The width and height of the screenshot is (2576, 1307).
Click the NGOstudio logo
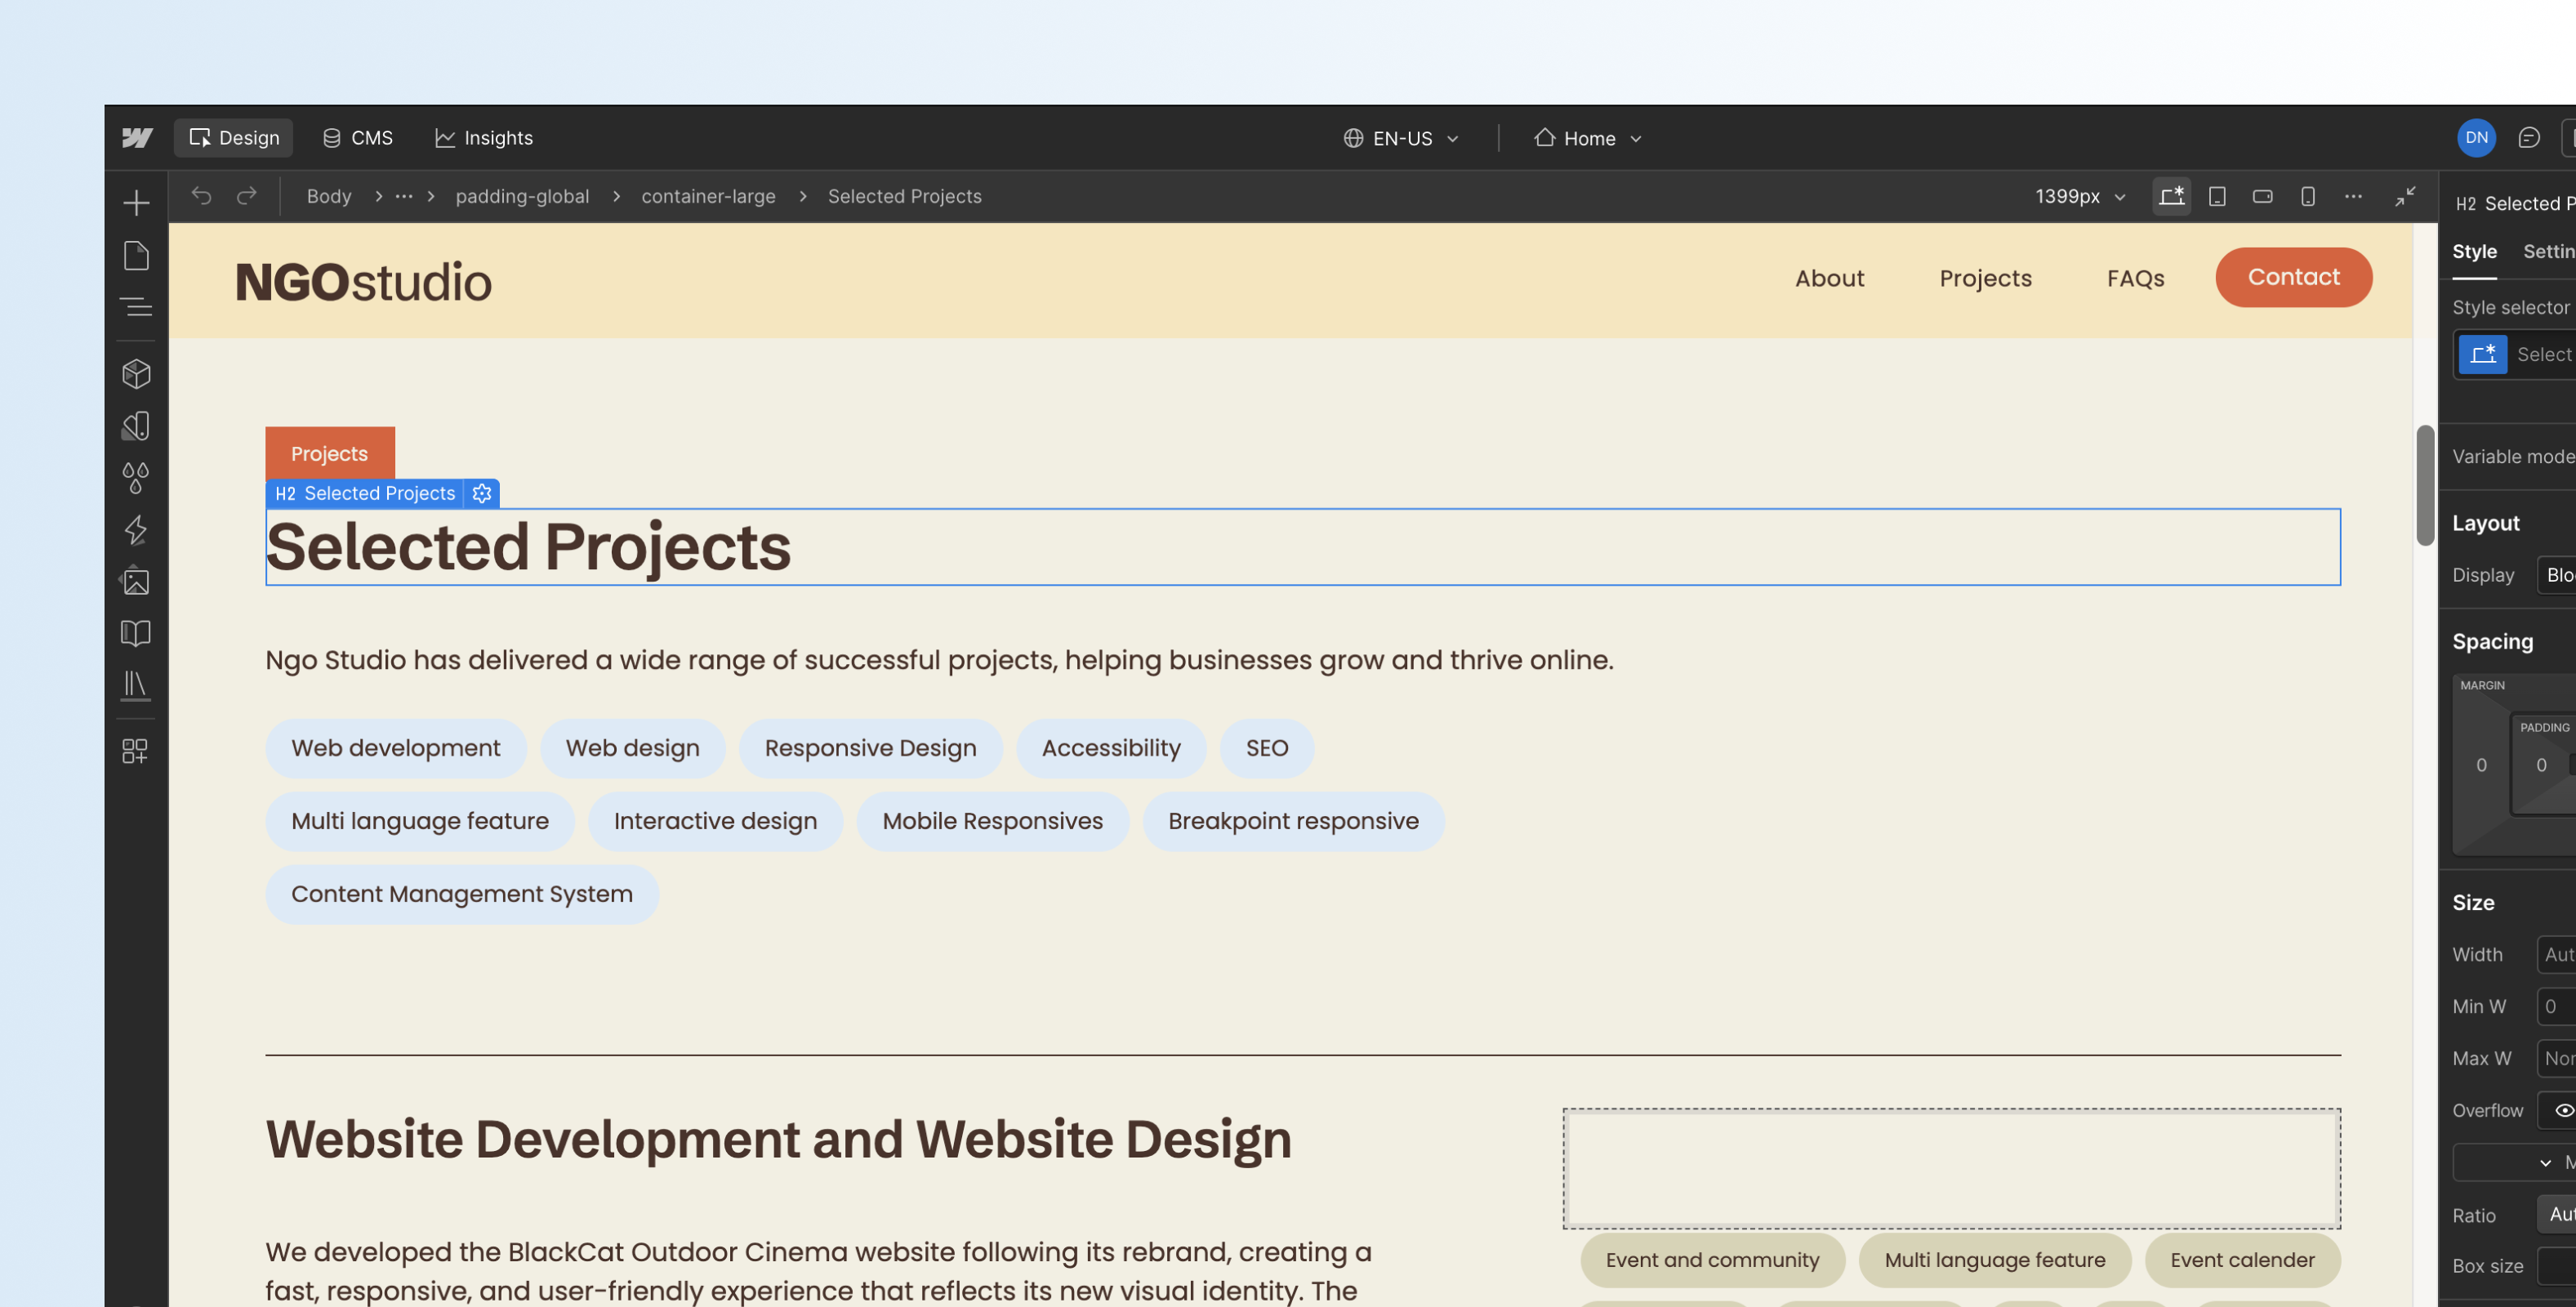coord(363,282)
